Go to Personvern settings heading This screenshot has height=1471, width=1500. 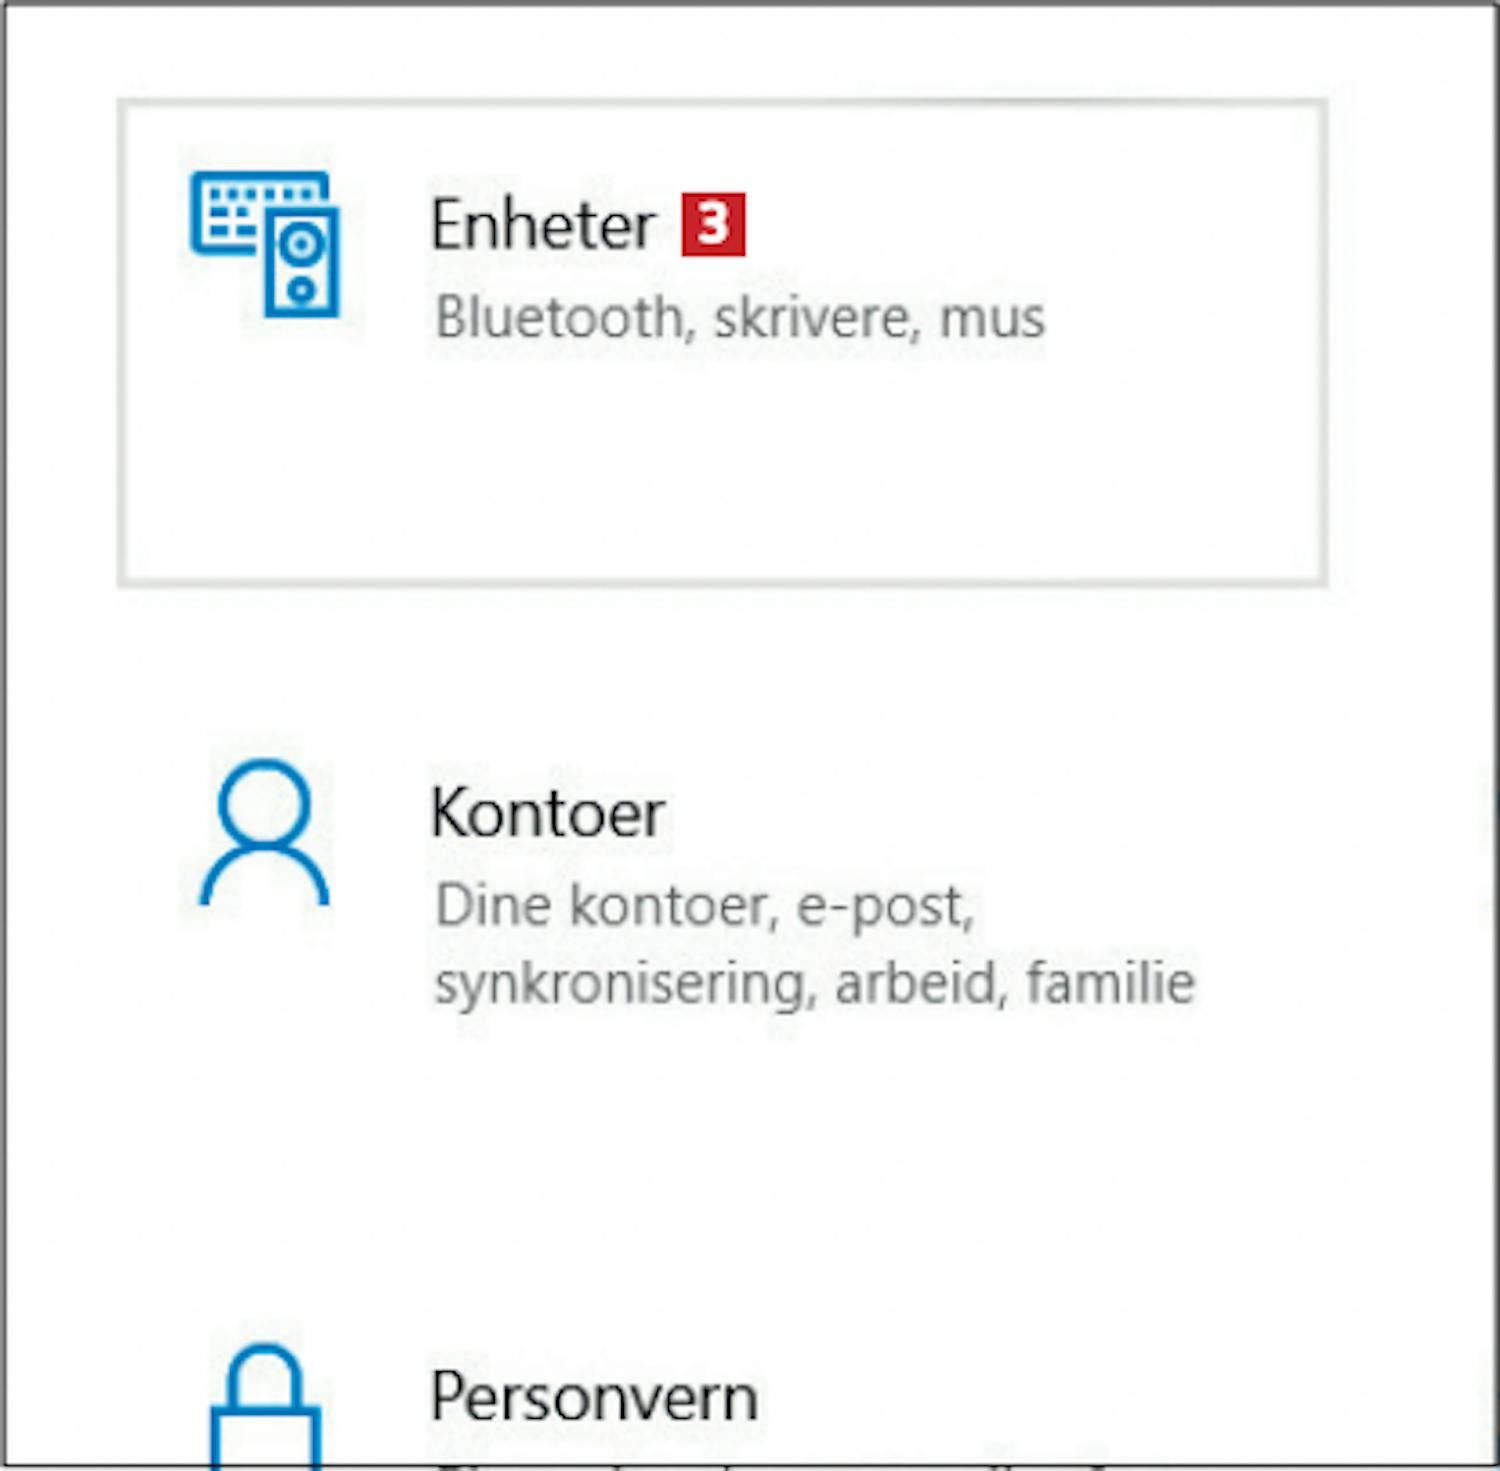point(593,1397)
